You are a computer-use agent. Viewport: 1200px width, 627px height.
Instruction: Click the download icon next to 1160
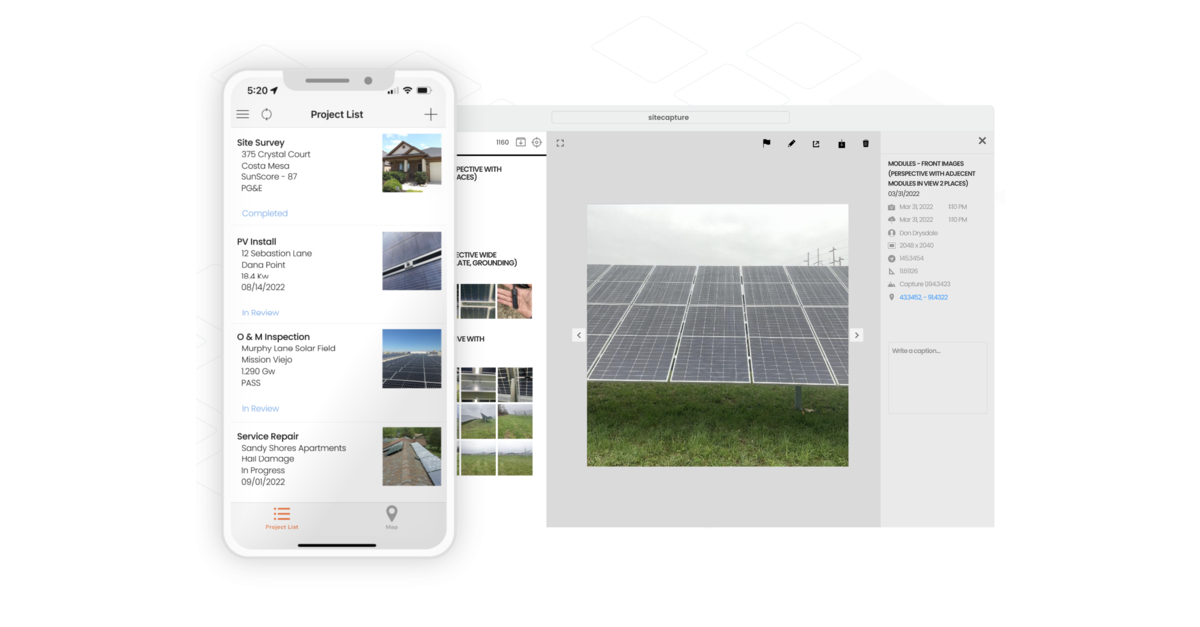point(521,142)
